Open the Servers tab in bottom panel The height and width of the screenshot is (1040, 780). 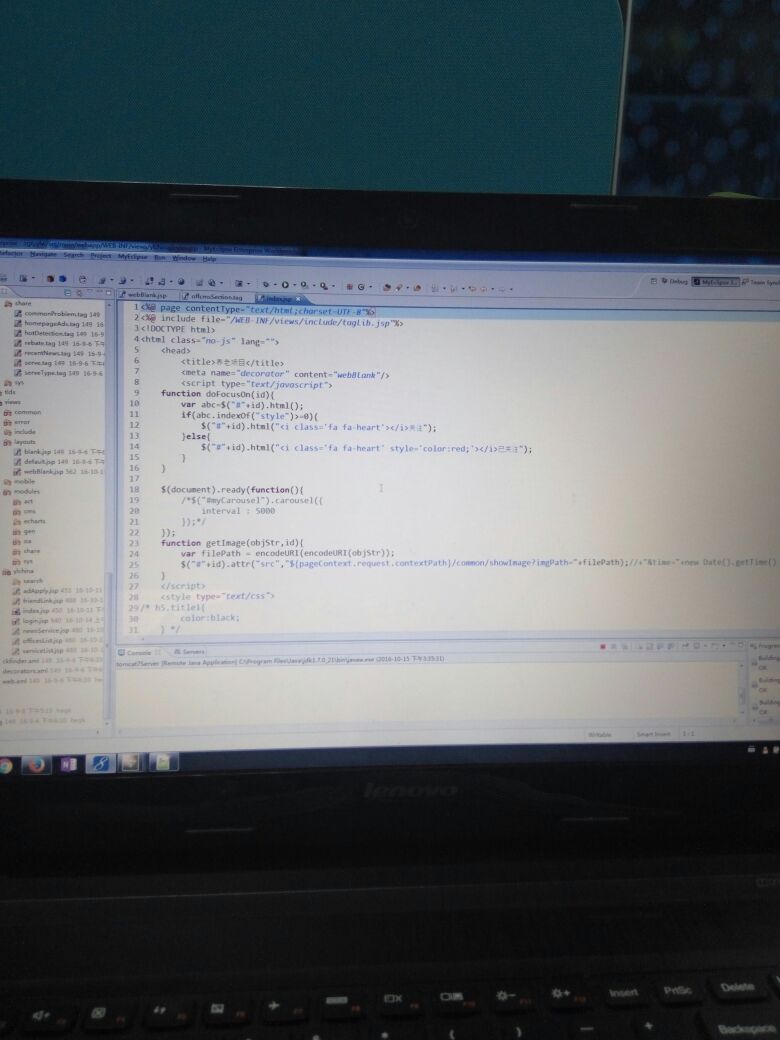(191, 651)
